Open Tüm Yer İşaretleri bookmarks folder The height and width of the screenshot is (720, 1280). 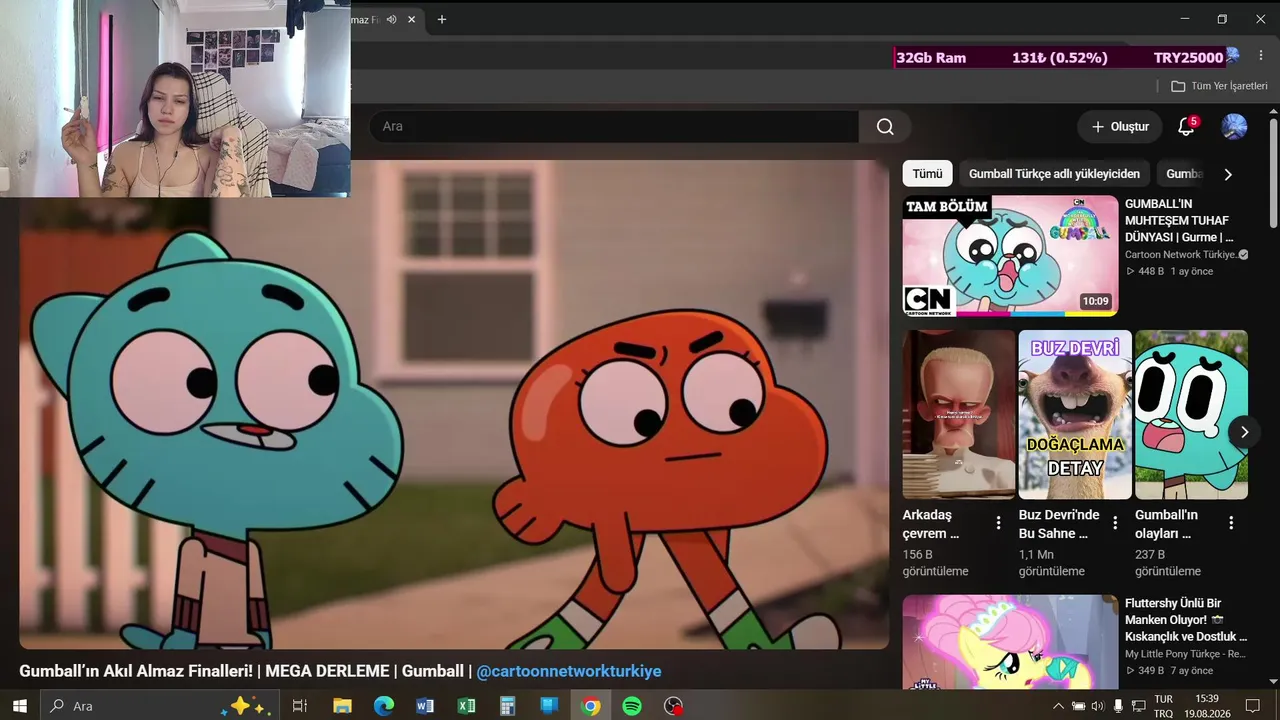[1219, 86]
